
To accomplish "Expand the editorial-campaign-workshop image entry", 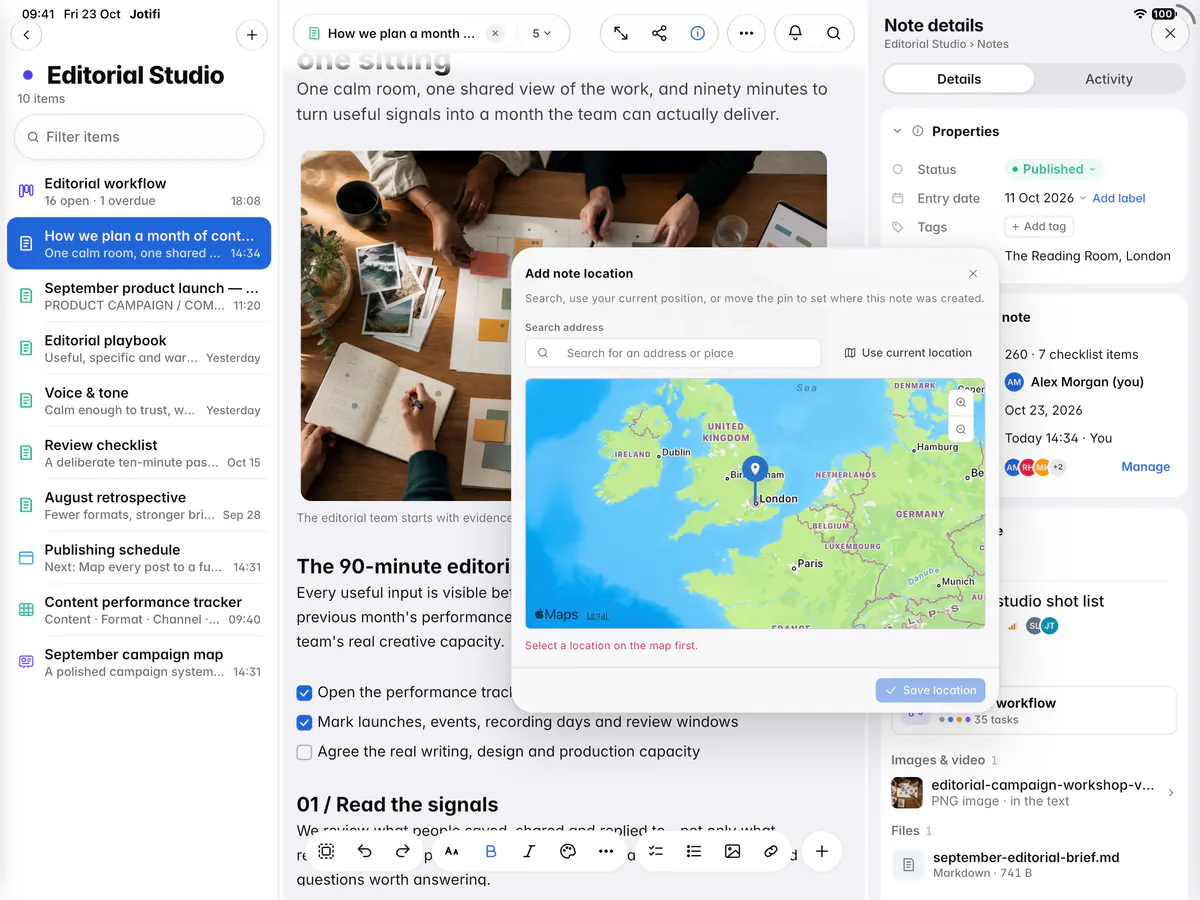I will 1171,792.
